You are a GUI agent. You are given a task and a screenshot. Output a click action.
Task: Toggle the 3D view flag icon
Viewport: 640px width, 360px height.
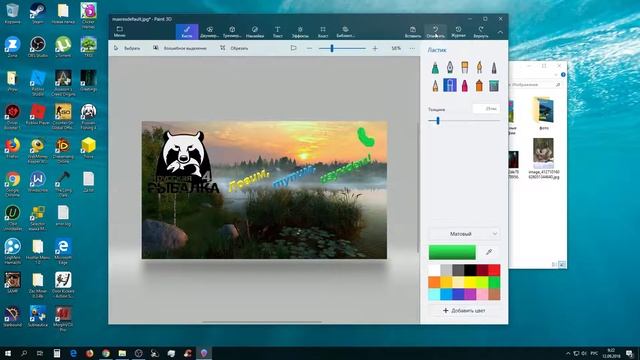293,48
